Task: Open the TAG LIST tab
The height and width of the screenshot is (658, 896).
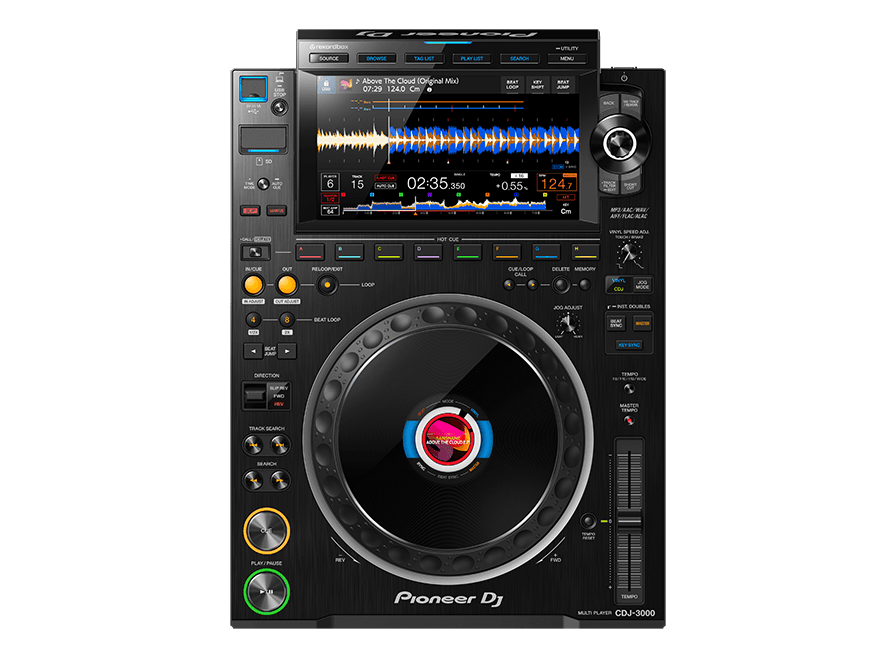Action: coord(424,58)
